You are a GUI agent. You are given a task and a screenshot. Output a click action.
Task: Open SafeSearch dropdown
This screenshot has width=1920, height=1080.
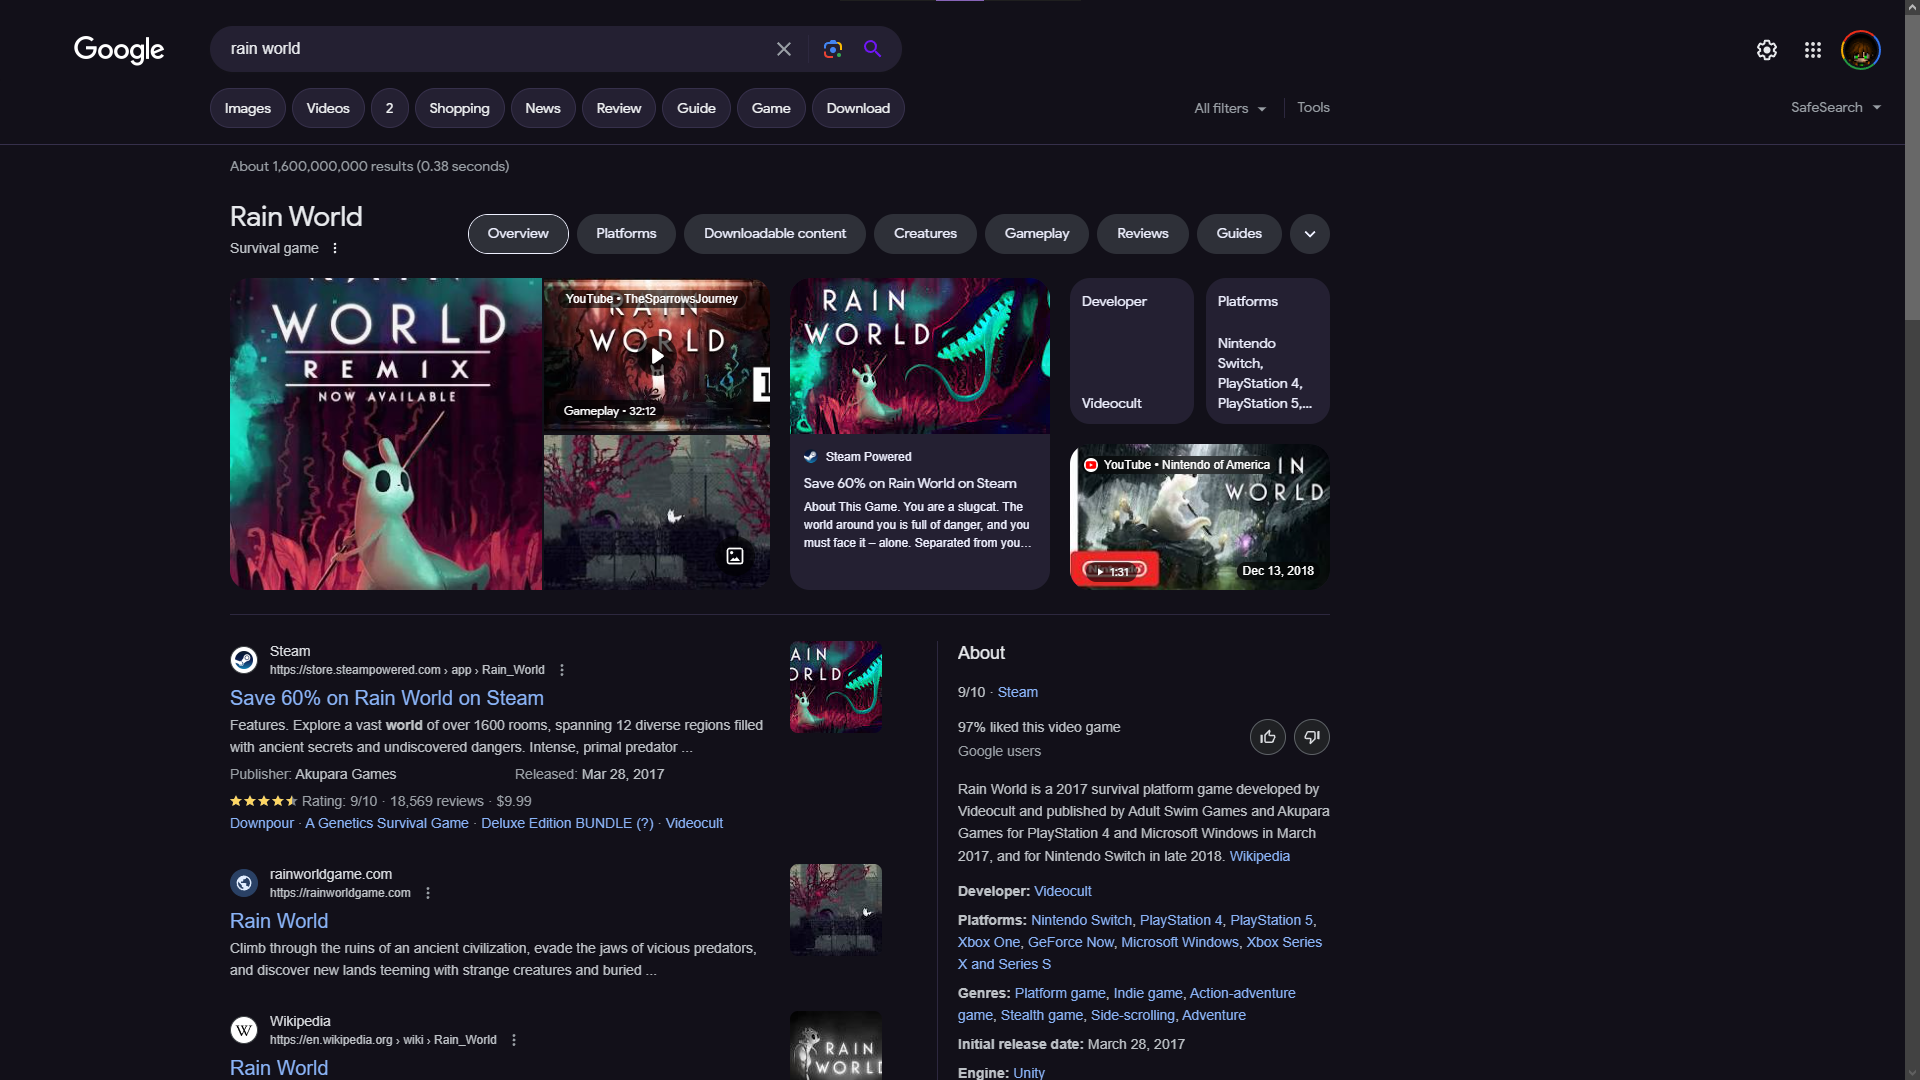[1835, 107]
